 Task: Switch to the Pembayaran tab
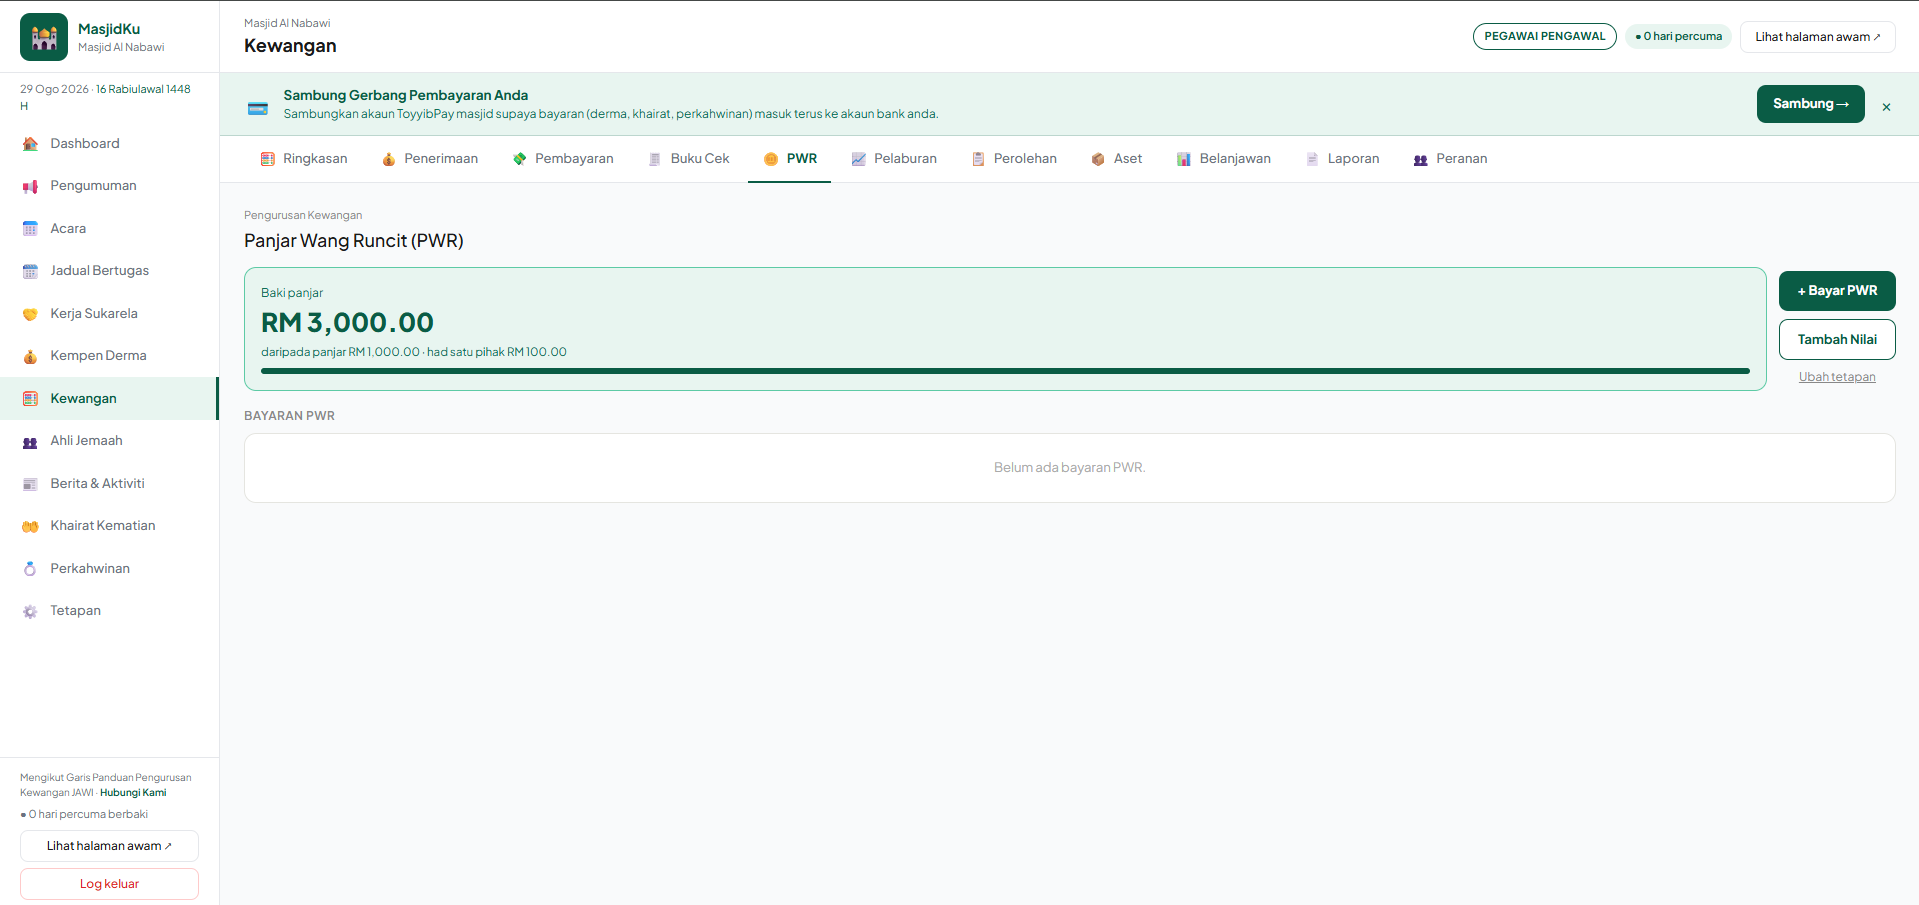click(563, 159)
